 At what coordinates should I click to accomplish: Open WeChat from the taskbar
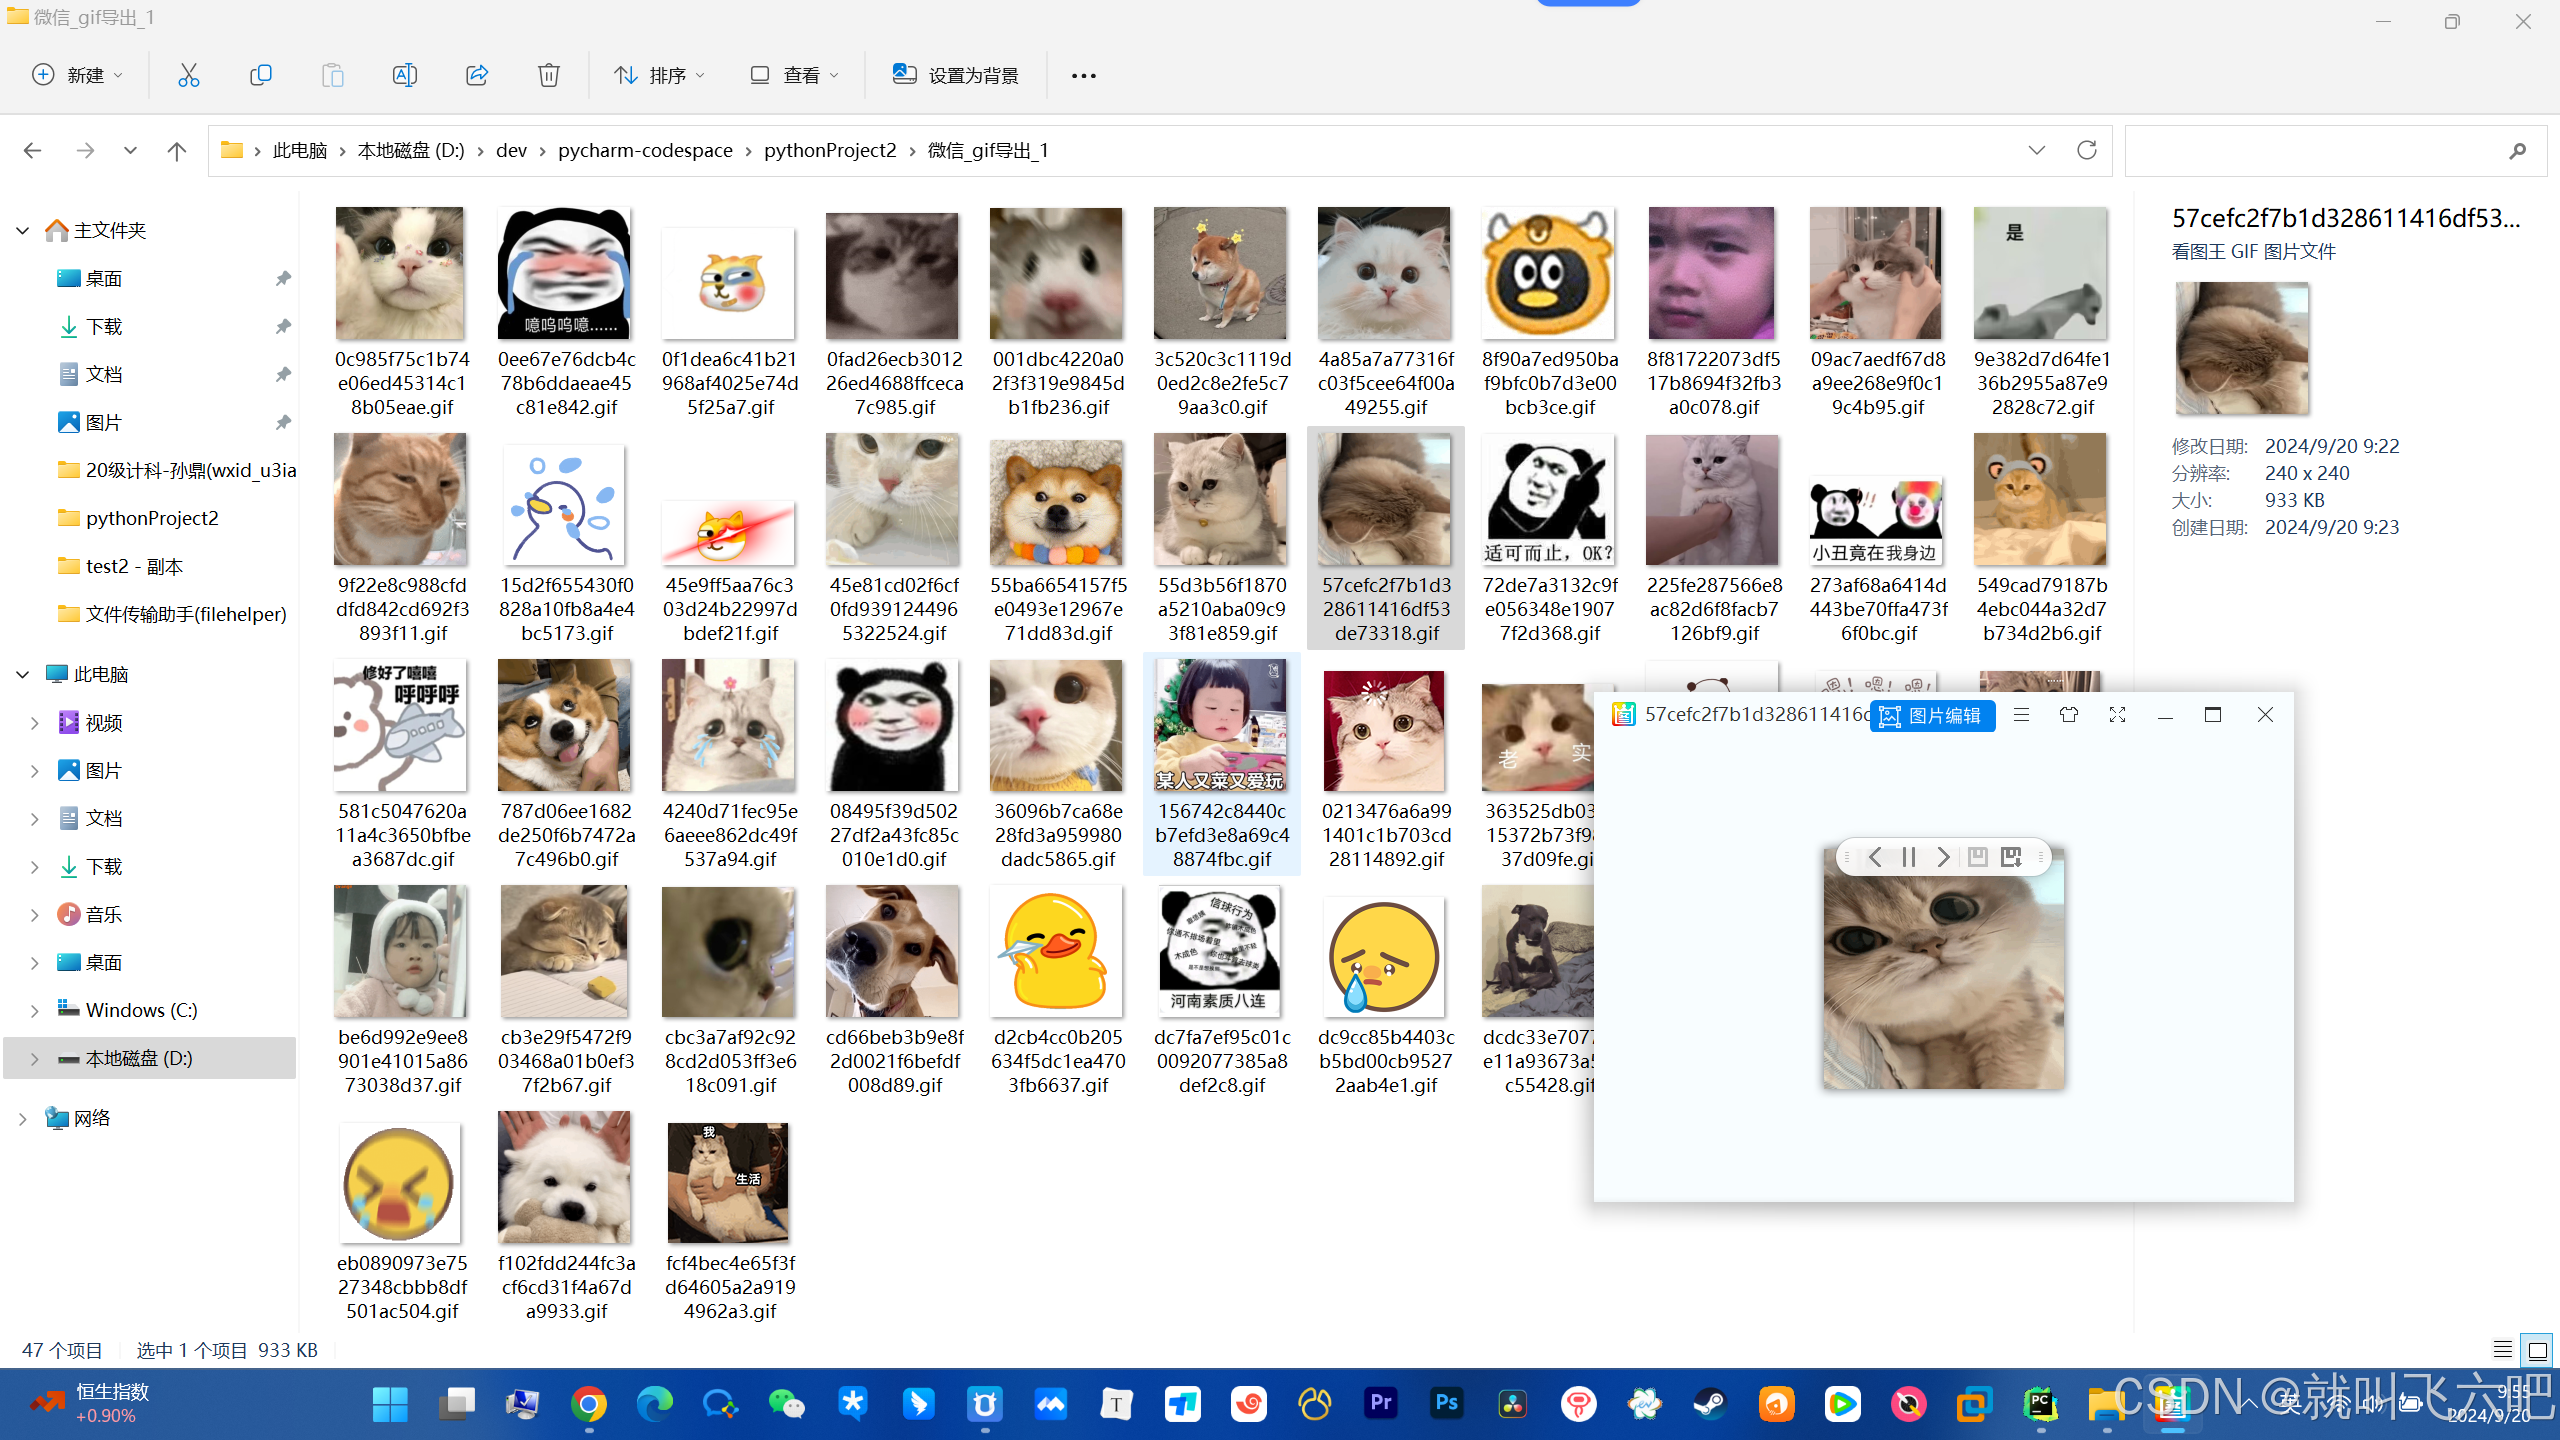click(786, 1404)
